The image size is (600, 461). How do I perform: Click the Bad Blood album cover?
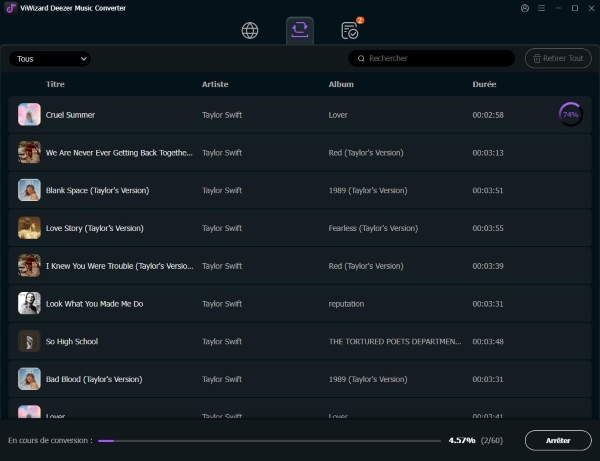click(29, 379)
